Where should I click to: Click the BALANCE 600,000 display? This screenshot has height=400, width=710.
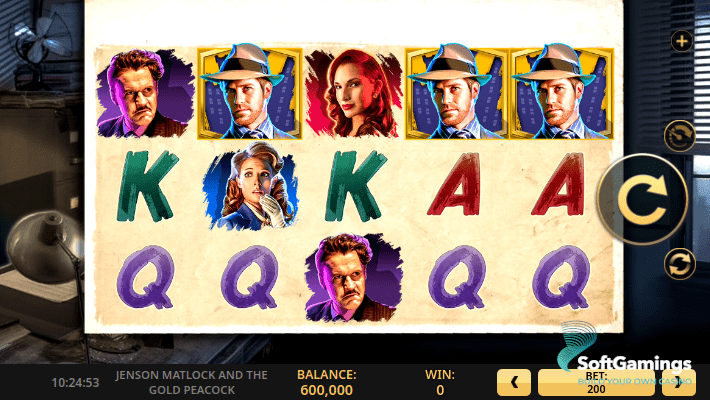coord(326,382)
